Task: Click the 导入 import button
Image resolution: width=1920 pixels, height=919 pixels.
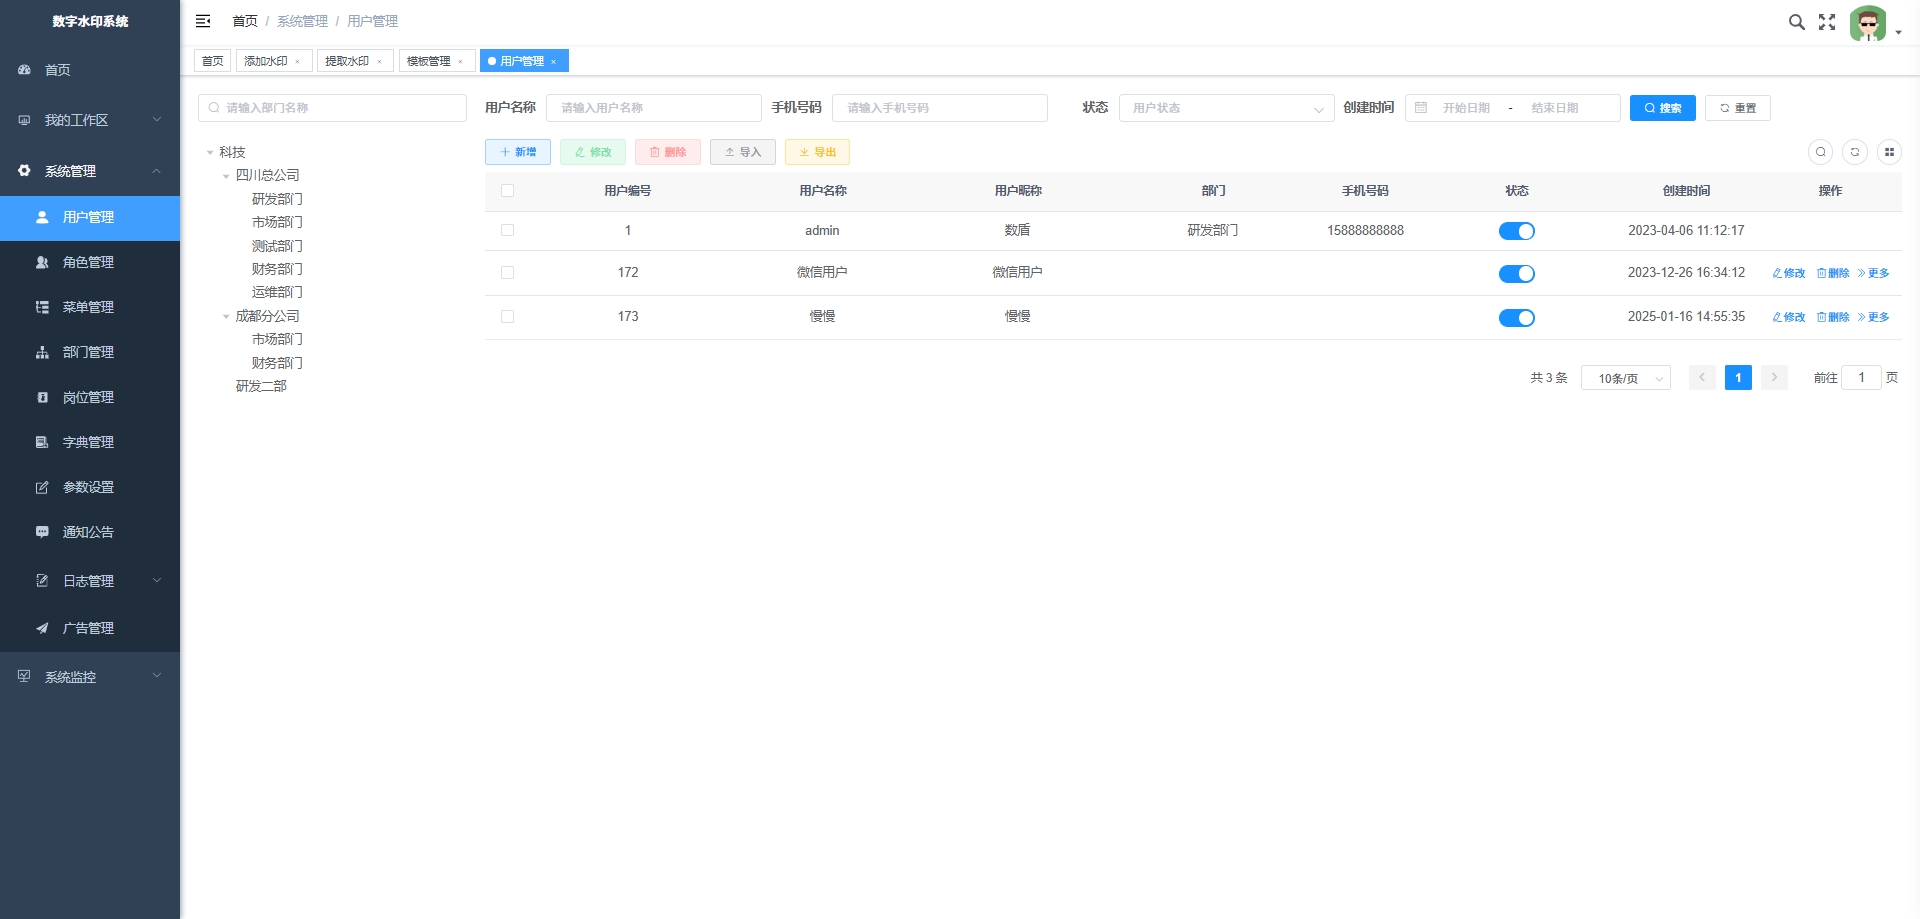Action: tap(743, 152)
